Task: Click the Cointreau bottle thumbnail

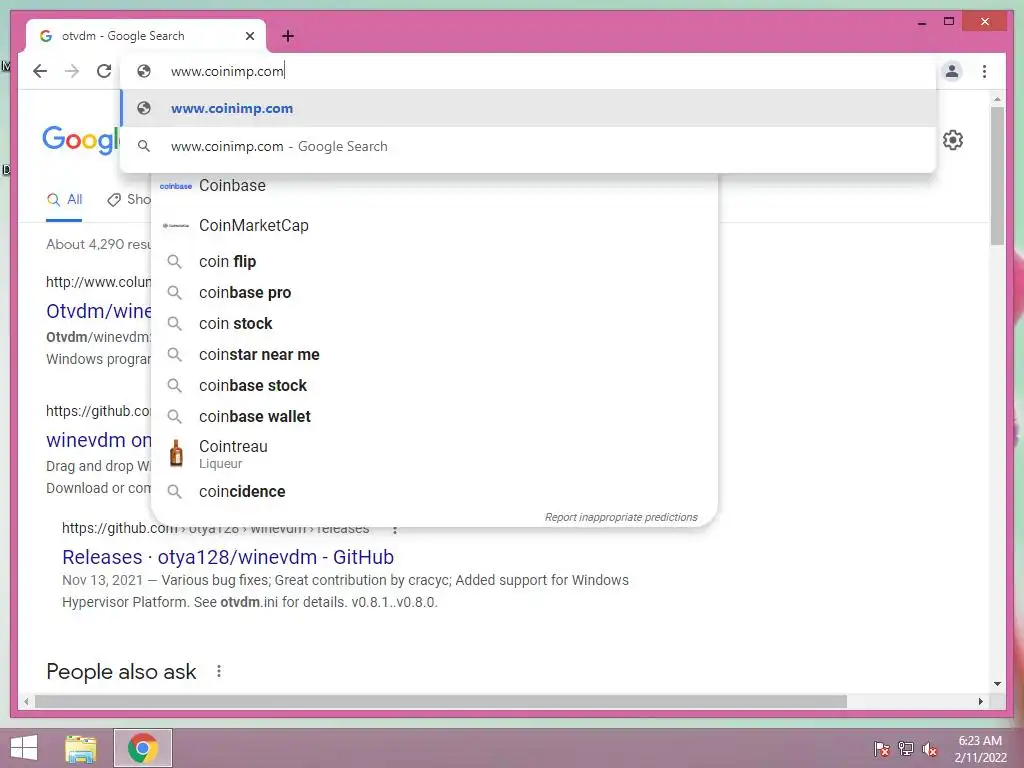Action: [x=176, y=453]
